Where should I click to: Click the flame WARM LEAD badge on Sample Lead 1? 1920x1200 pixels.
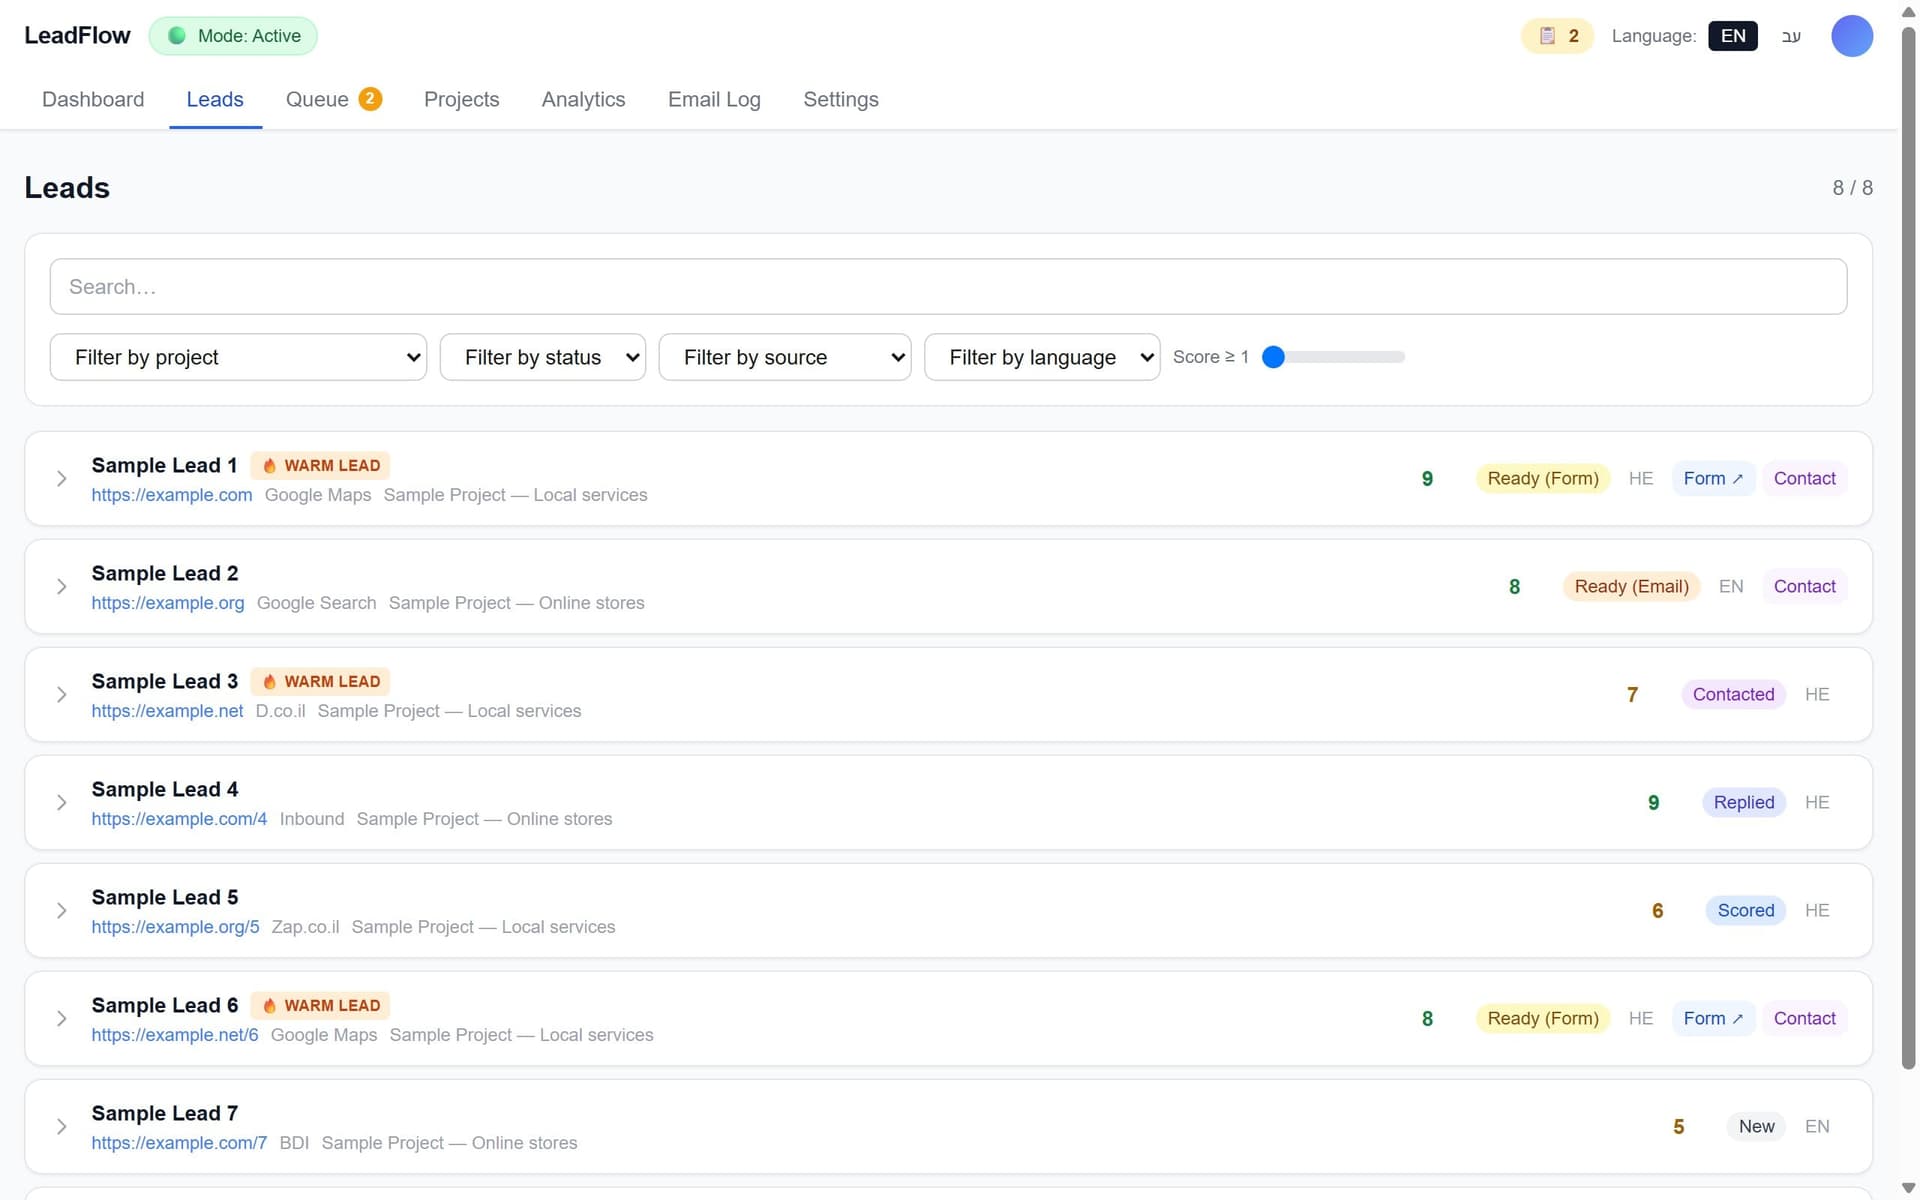320,465
